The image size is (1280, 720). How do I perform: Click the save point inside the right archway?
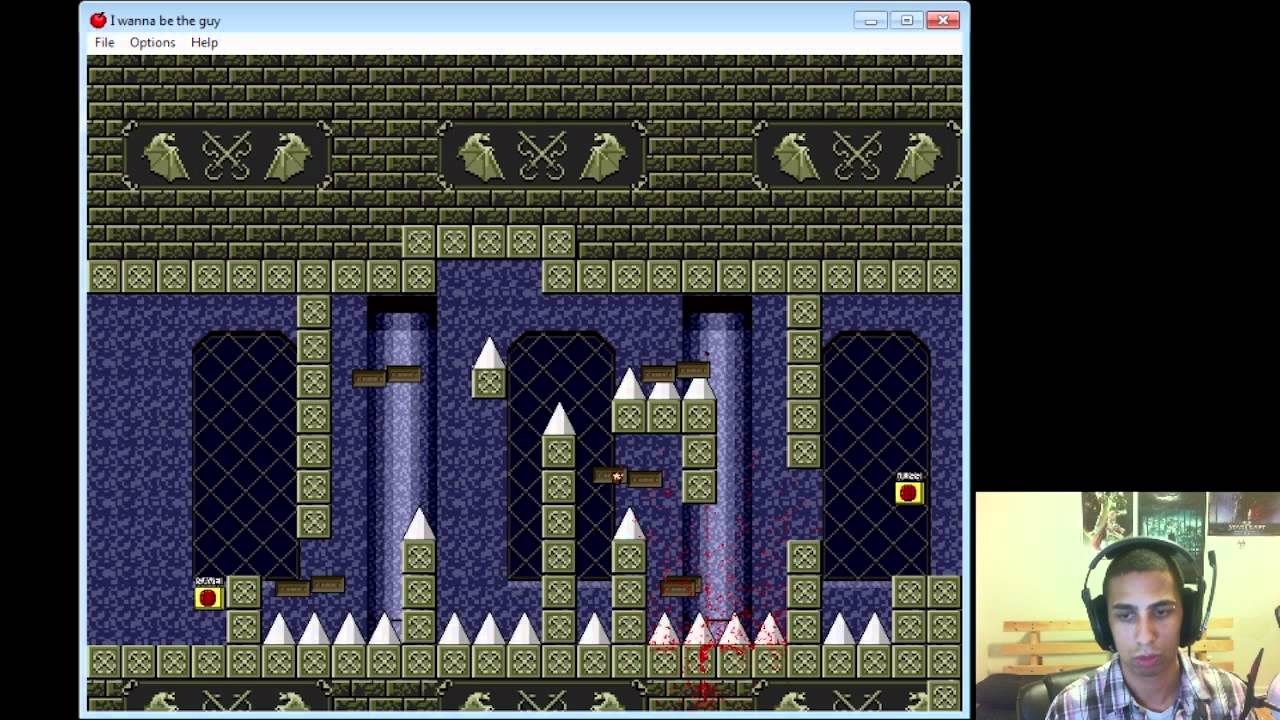point(908,490)
